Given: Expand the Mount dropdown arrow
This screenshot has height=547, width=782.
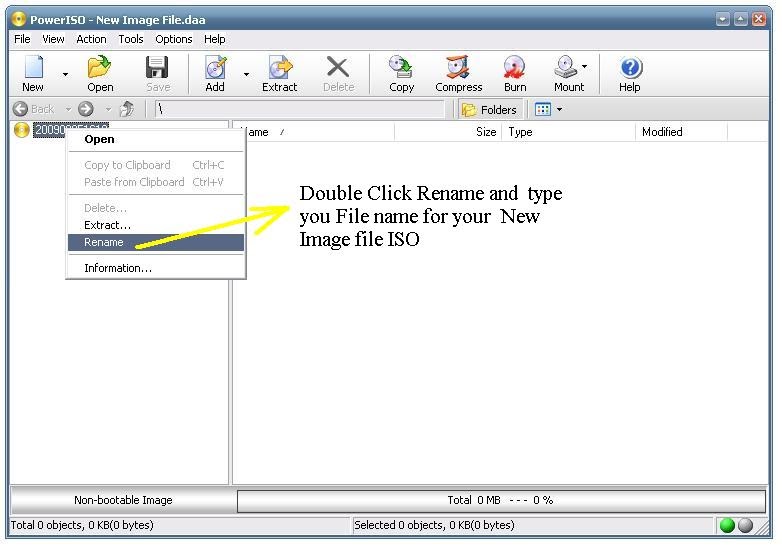Looking at the screenshot, I should pos(585,66).
